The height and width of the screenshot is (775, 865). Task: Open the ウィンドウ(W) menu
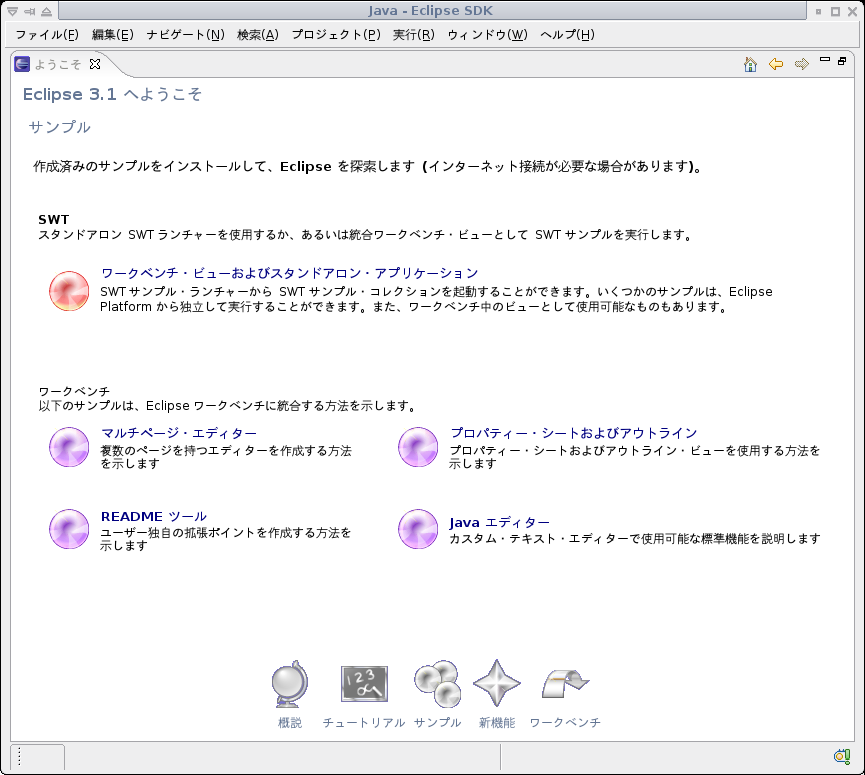[487, 35]
